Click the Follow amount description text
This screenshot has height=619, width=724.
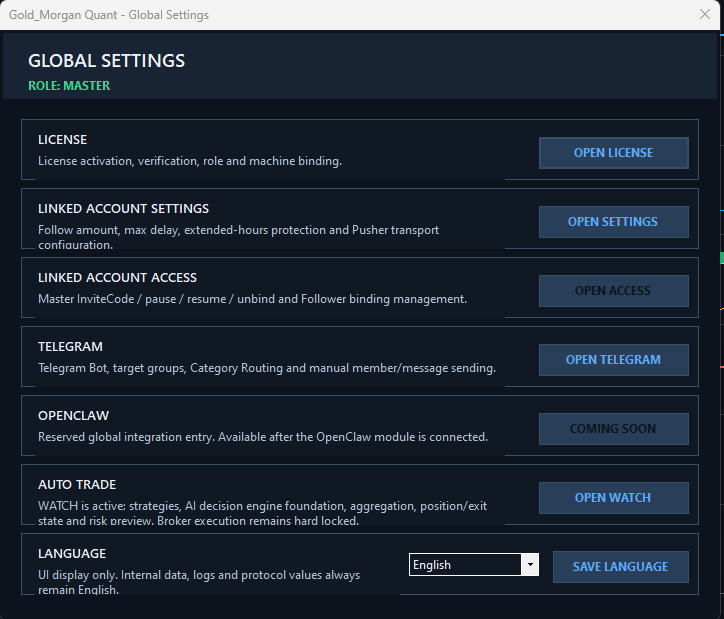tap(238, 237)
